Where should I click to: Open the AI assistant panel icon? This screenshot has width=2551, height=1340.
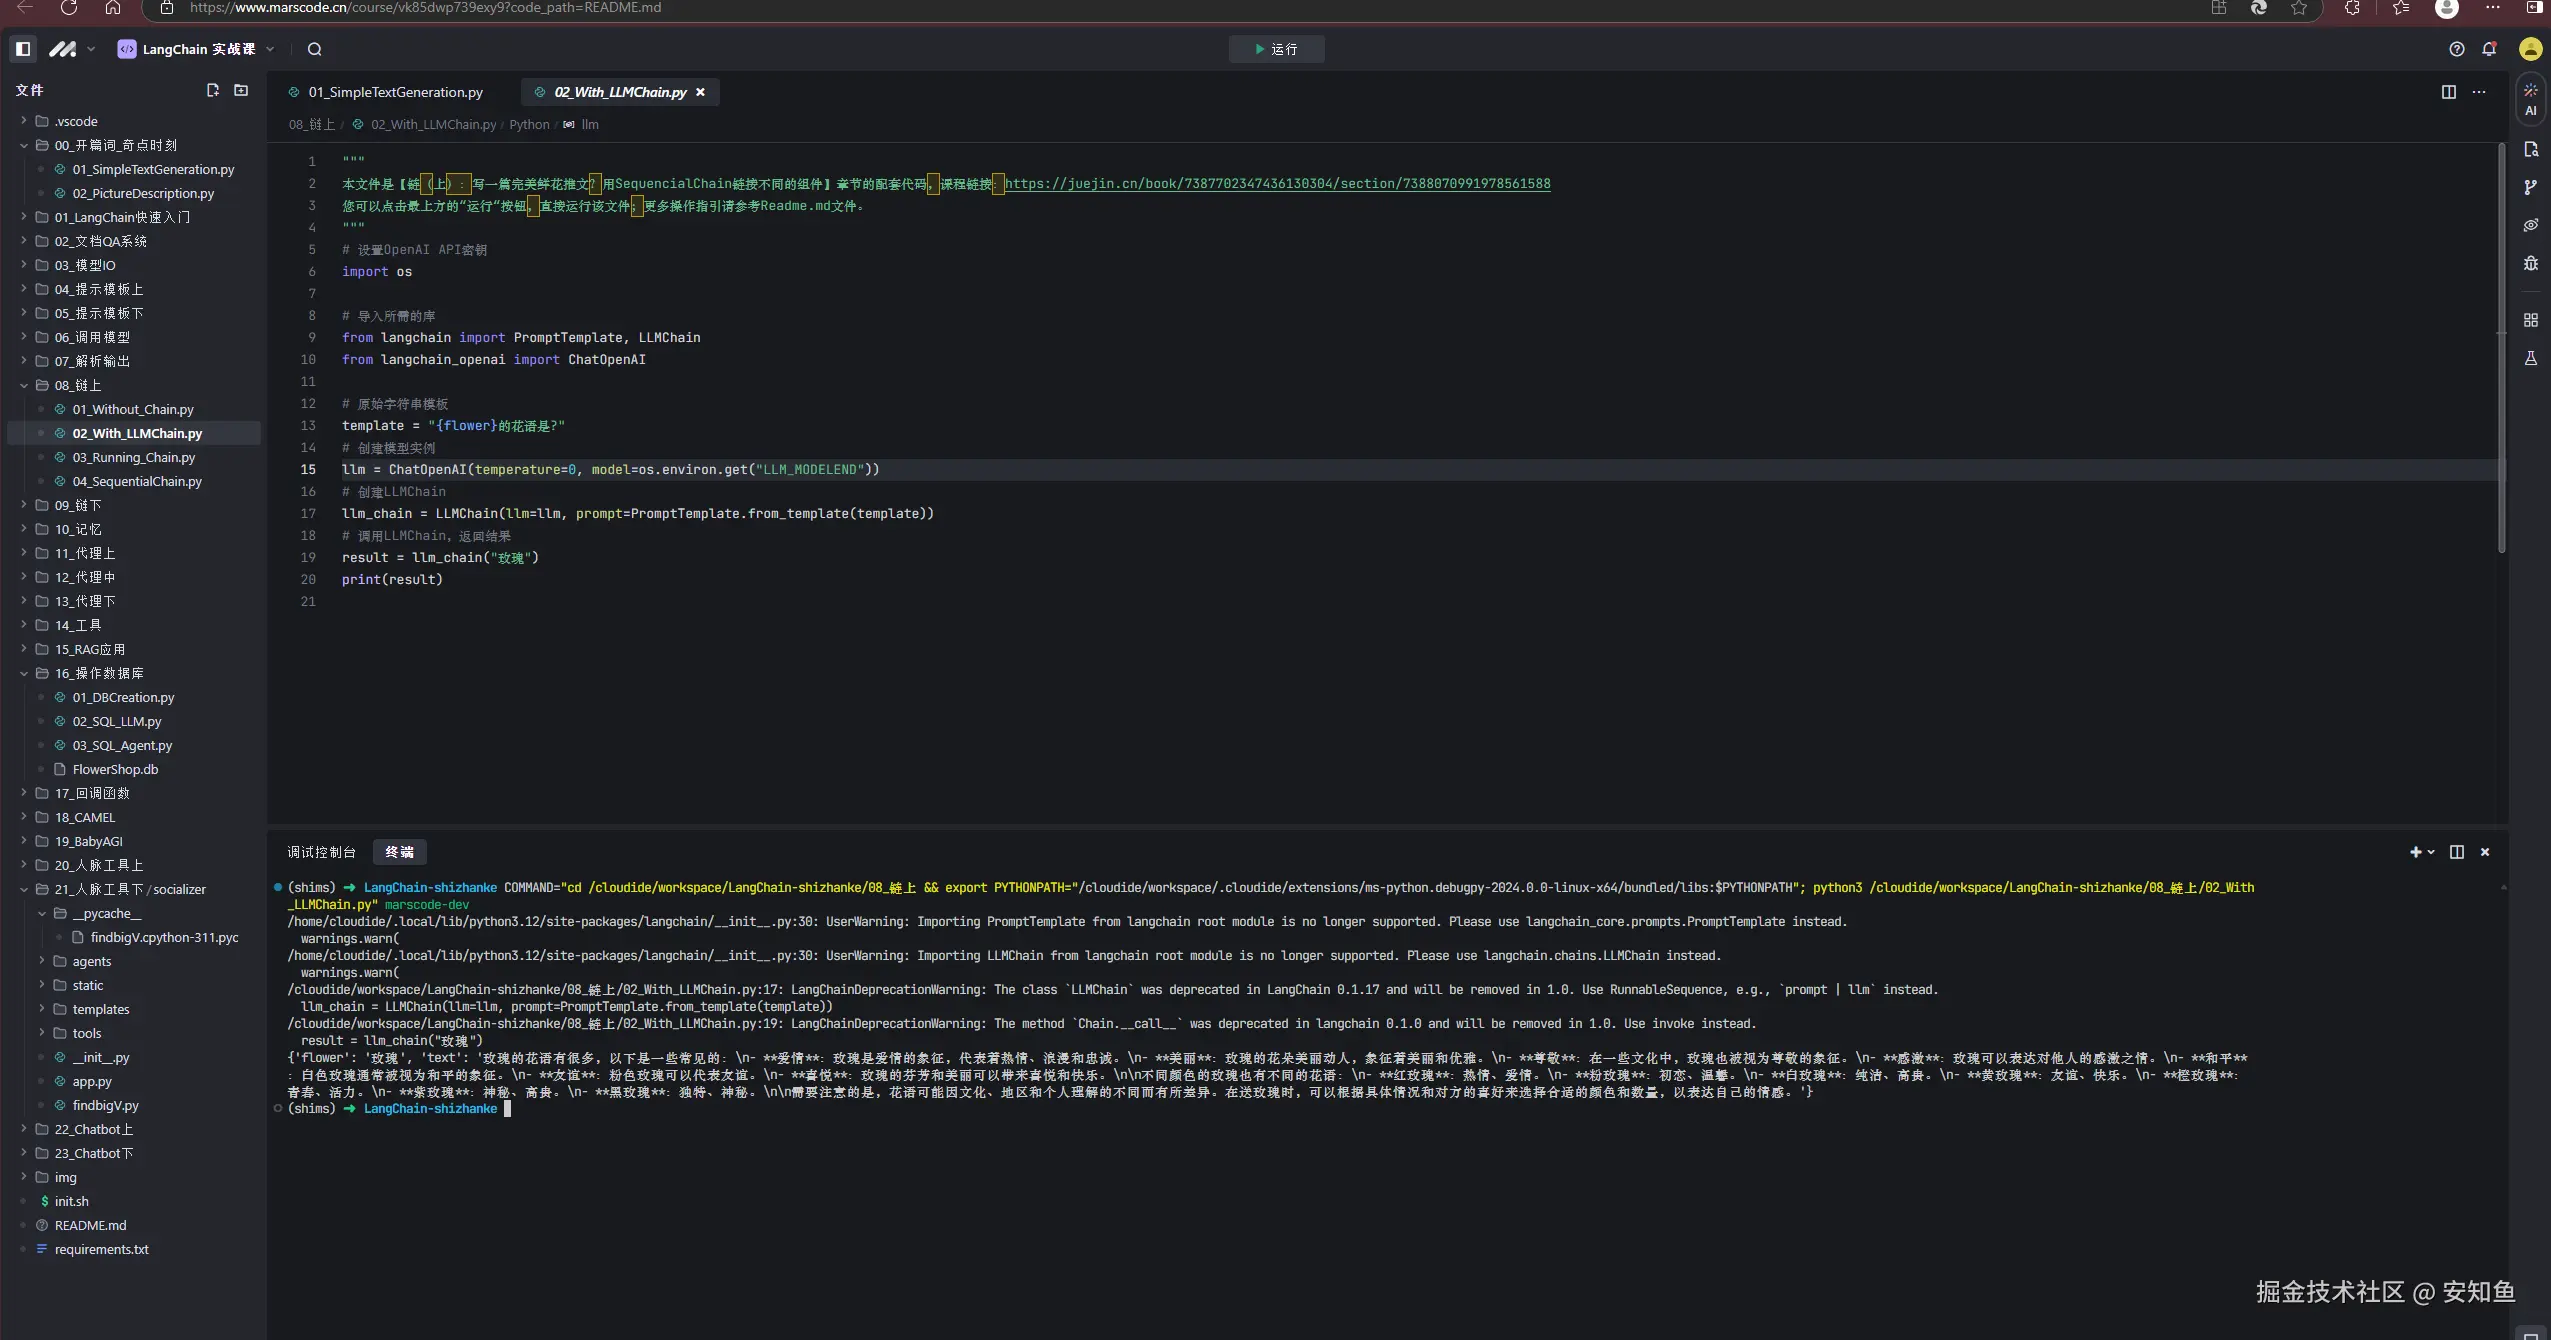click(2530, 98)
